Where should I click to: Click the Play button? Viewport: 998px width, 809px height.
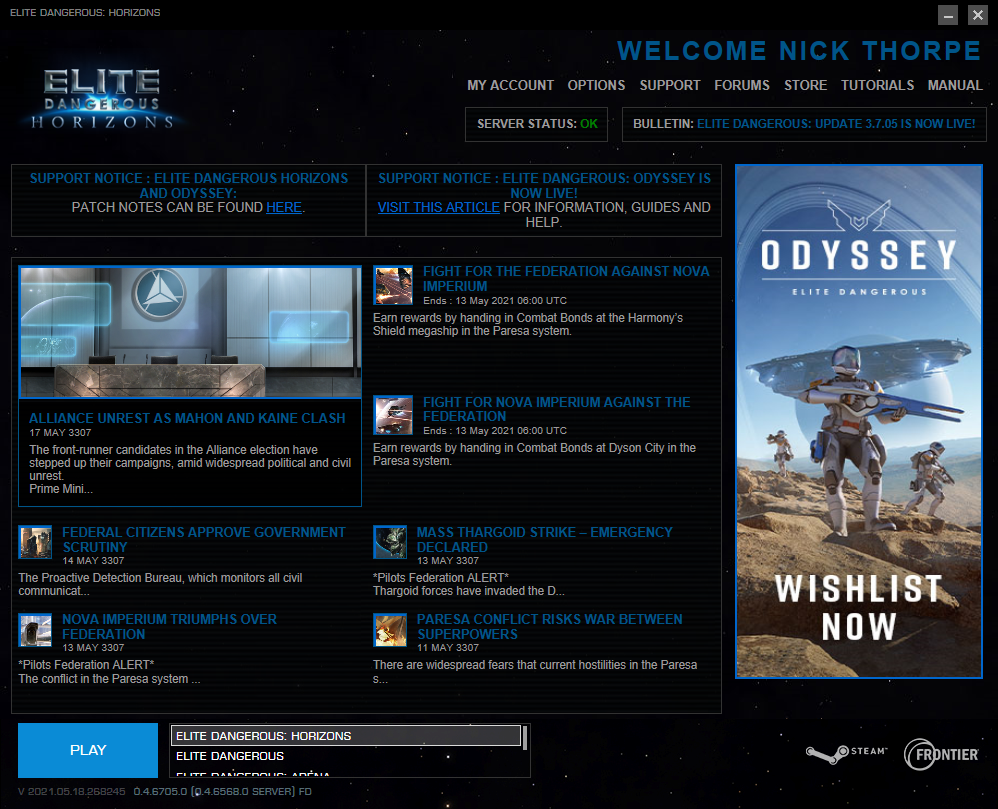88,750
